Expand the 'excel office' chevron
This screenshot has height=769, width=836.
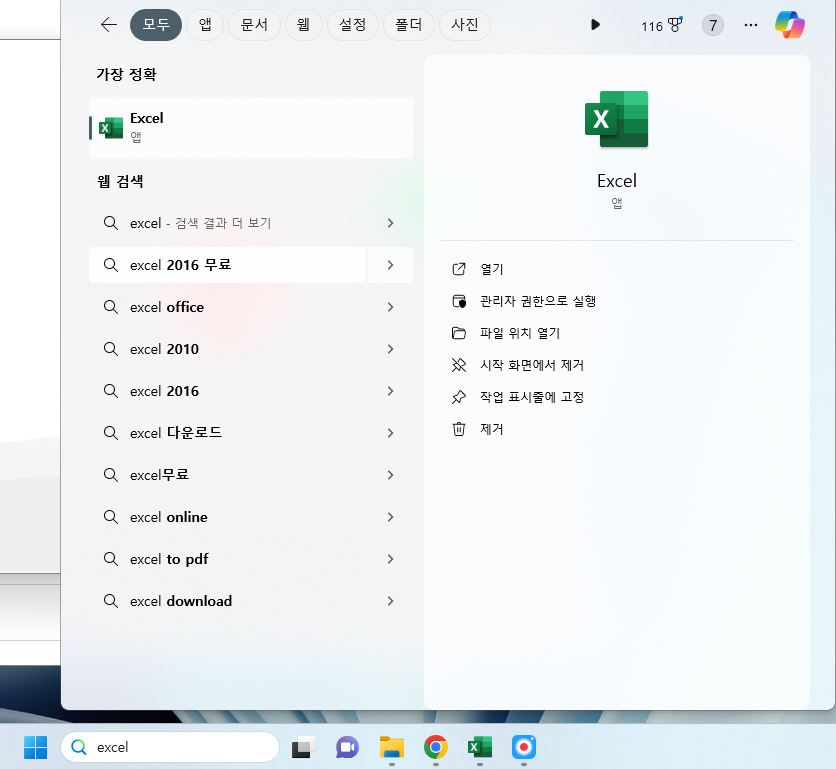tap(390, 307)
